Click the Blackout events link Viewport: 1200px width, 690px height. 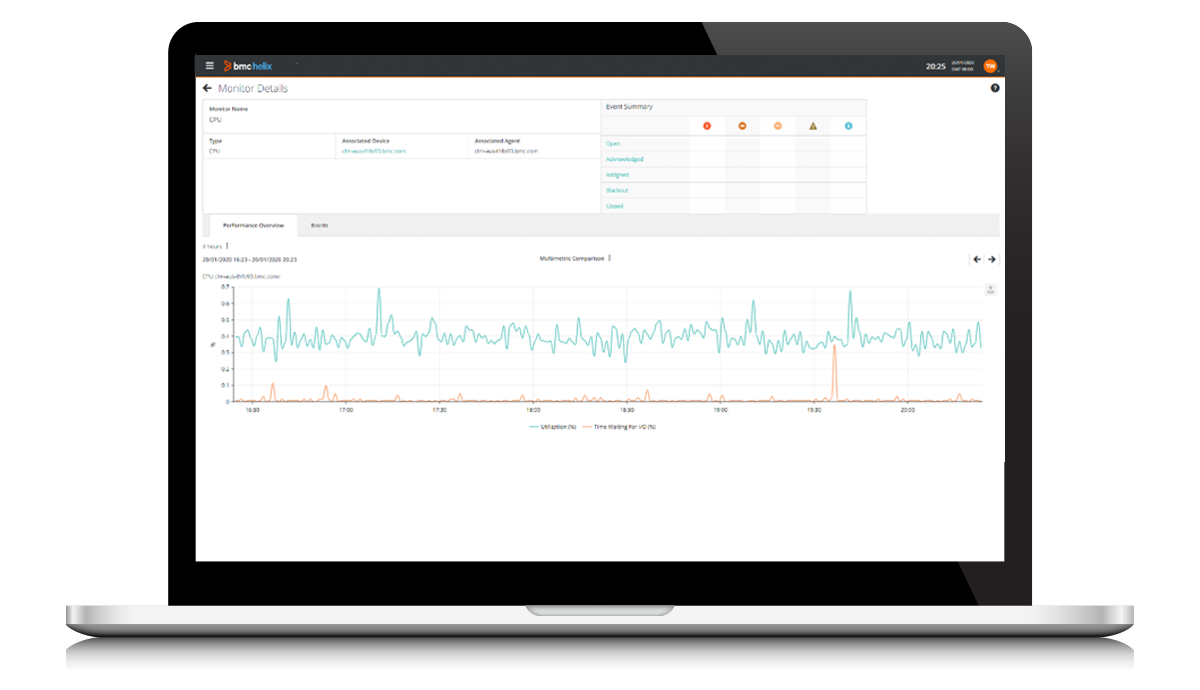tap(617, 190)
